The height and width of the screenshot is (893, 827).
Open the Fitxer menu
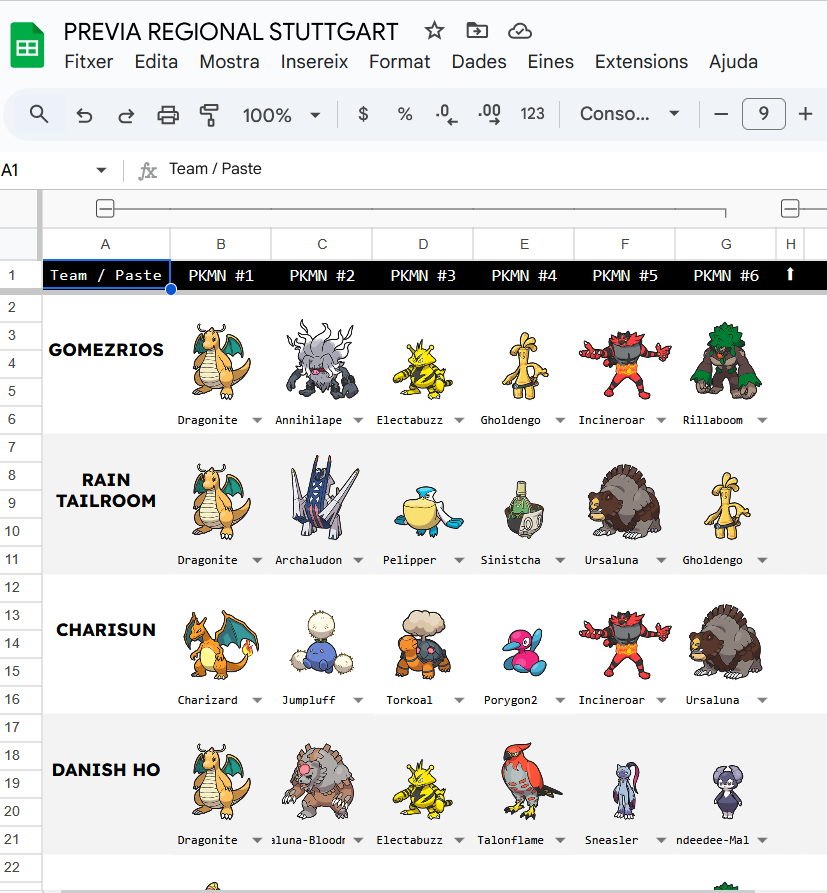(88, 62)
